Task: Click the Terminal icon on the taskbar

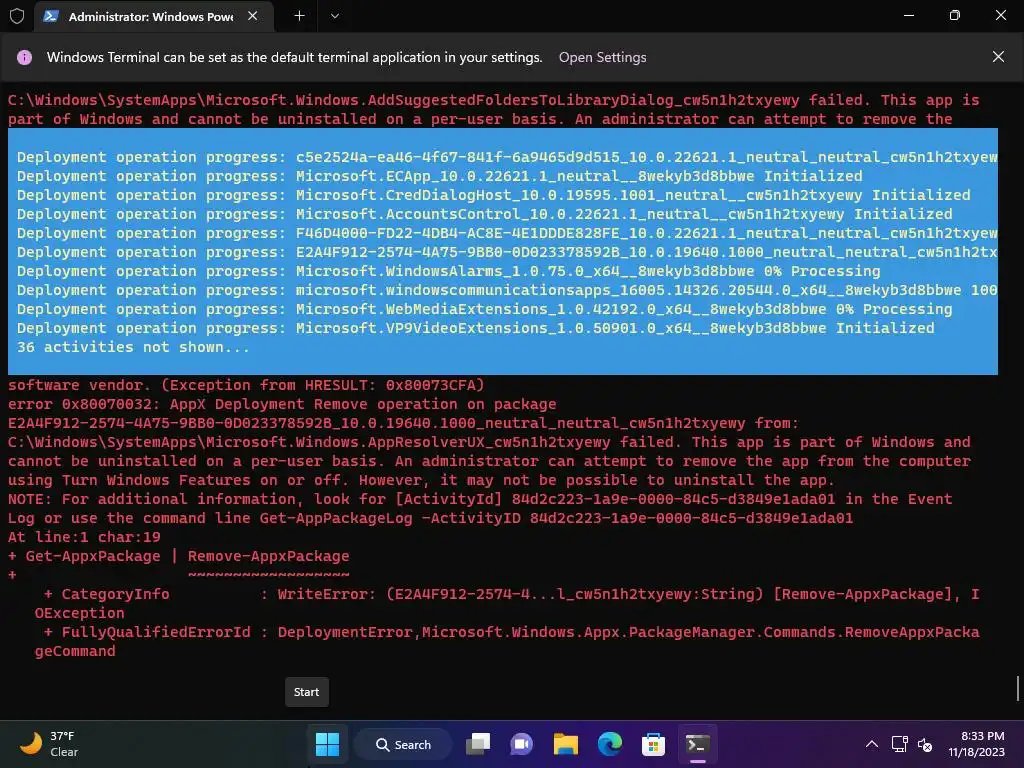Action: coord(697,744)
